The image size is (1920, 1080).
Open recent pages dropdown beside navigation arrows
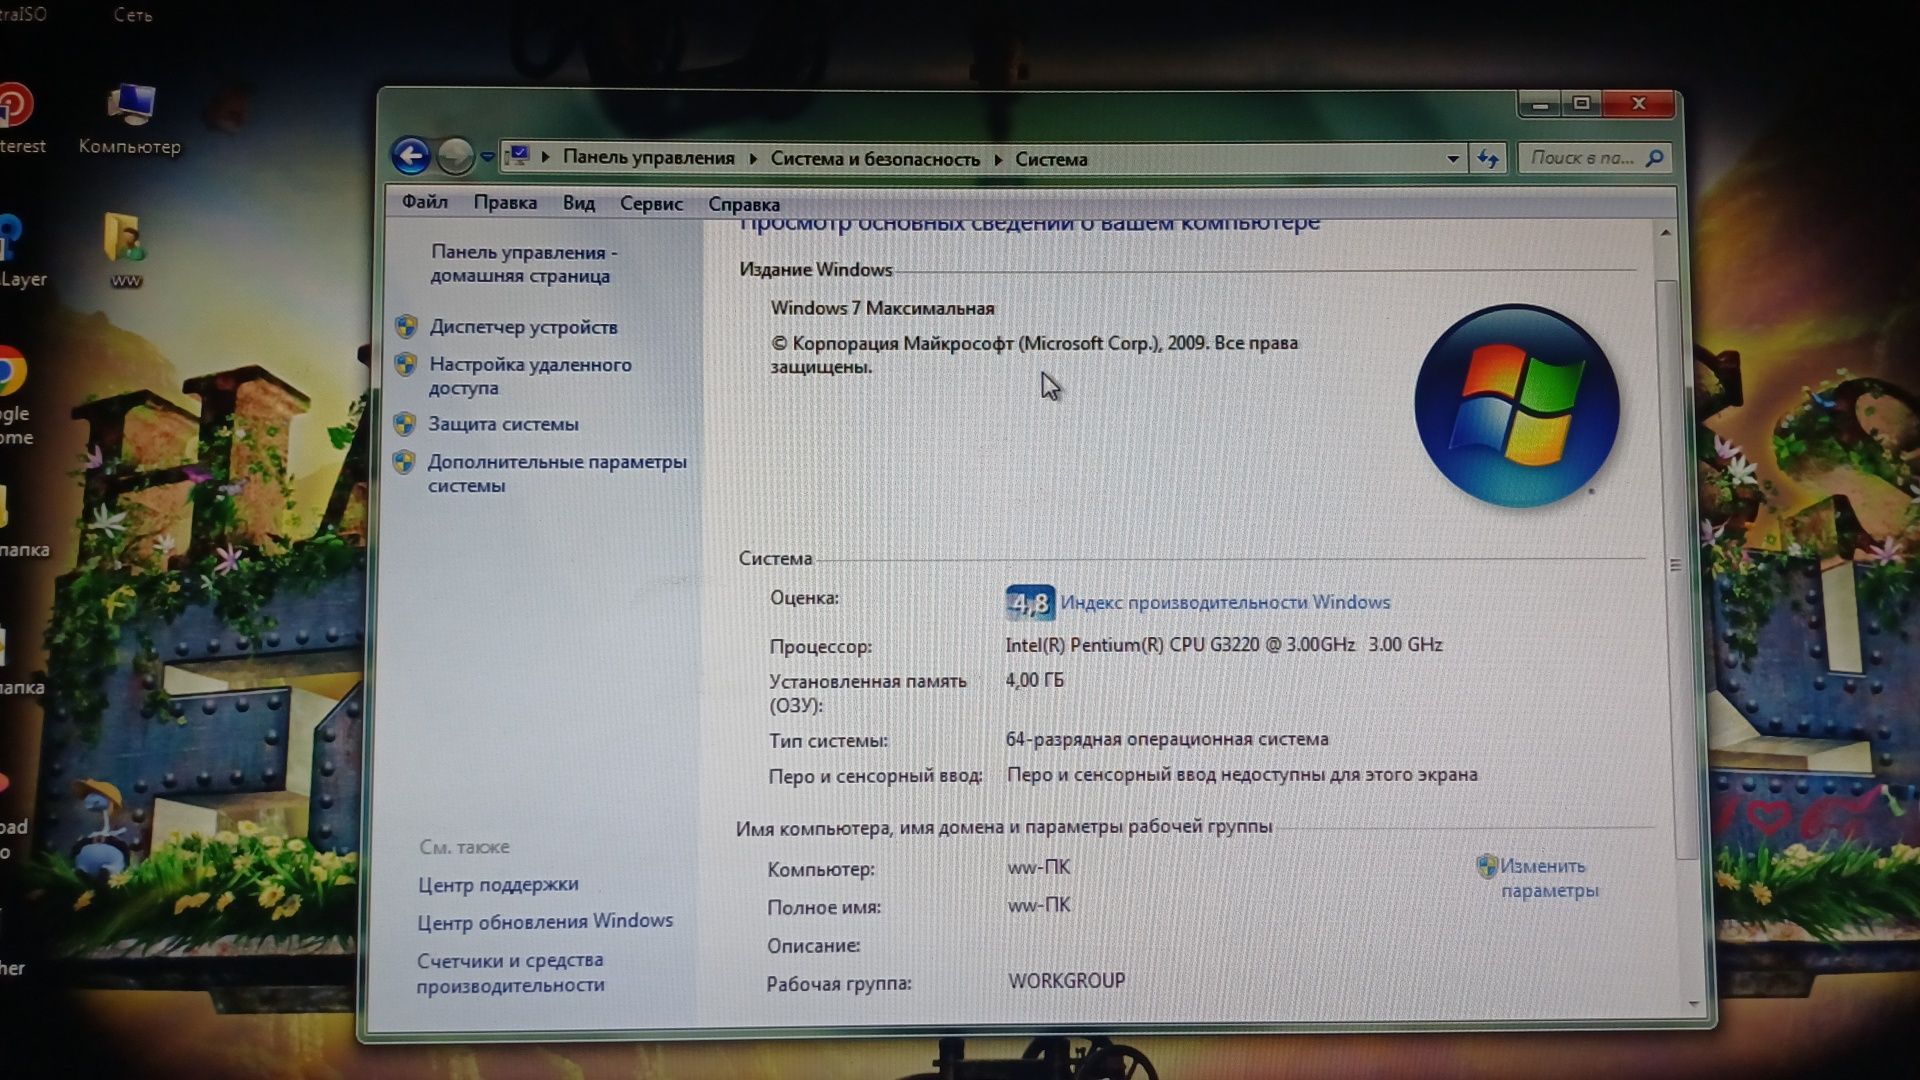tap(487, 157)
